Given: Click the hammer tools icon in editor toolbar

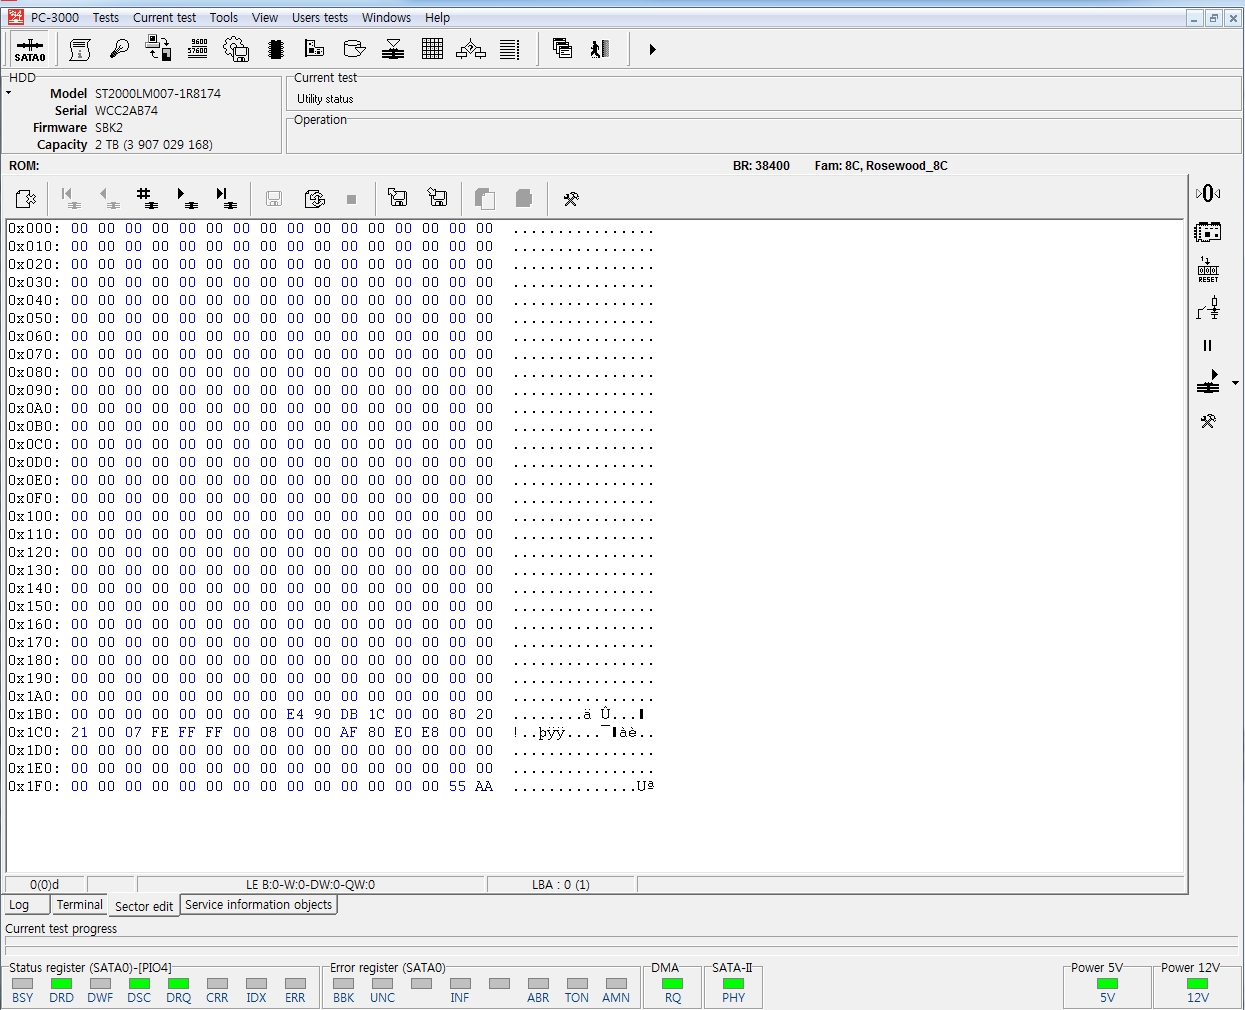Looking at the screenshot, I should pyautogui.click(x=571, y=199).
